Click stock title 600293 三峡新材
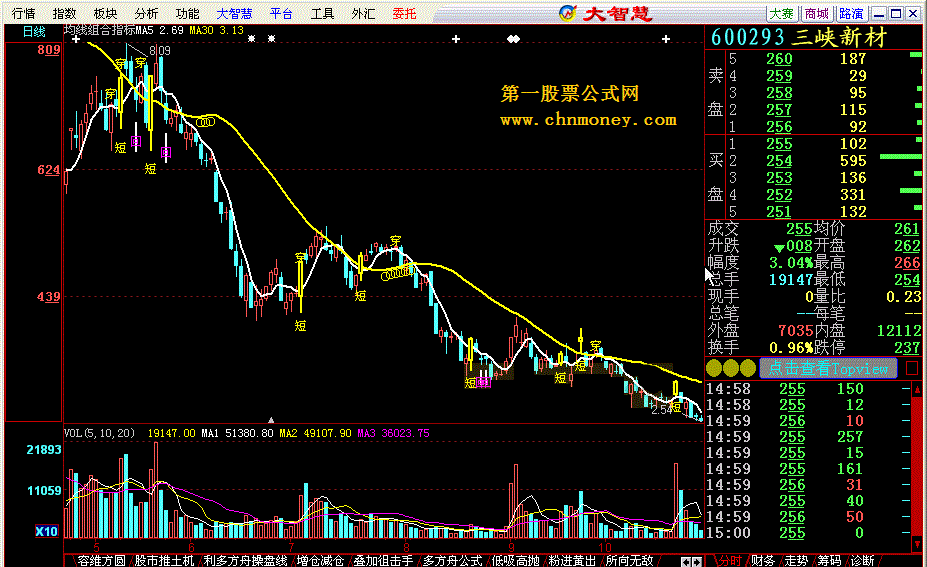The image size is (927, 567). 799,37
